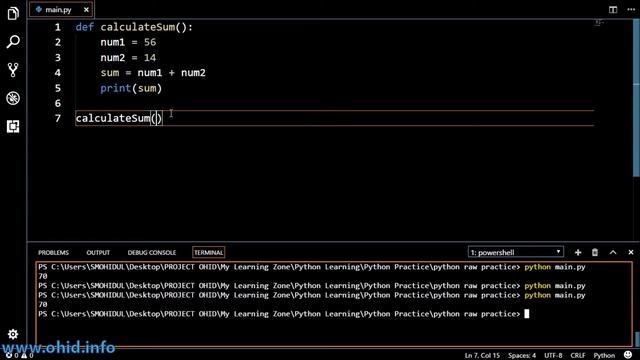Click the Split Editor icon

[613, 9]
